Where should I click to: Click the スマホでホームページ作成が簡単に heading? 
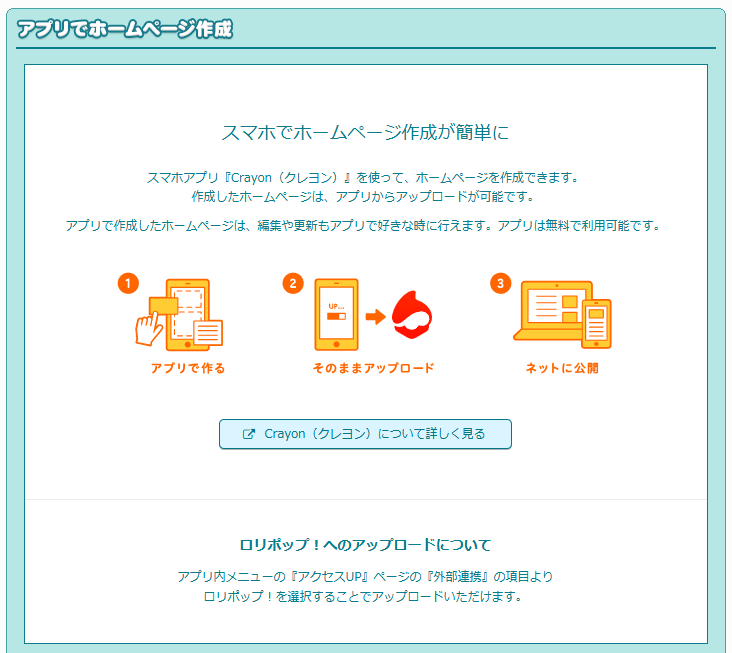365,132
